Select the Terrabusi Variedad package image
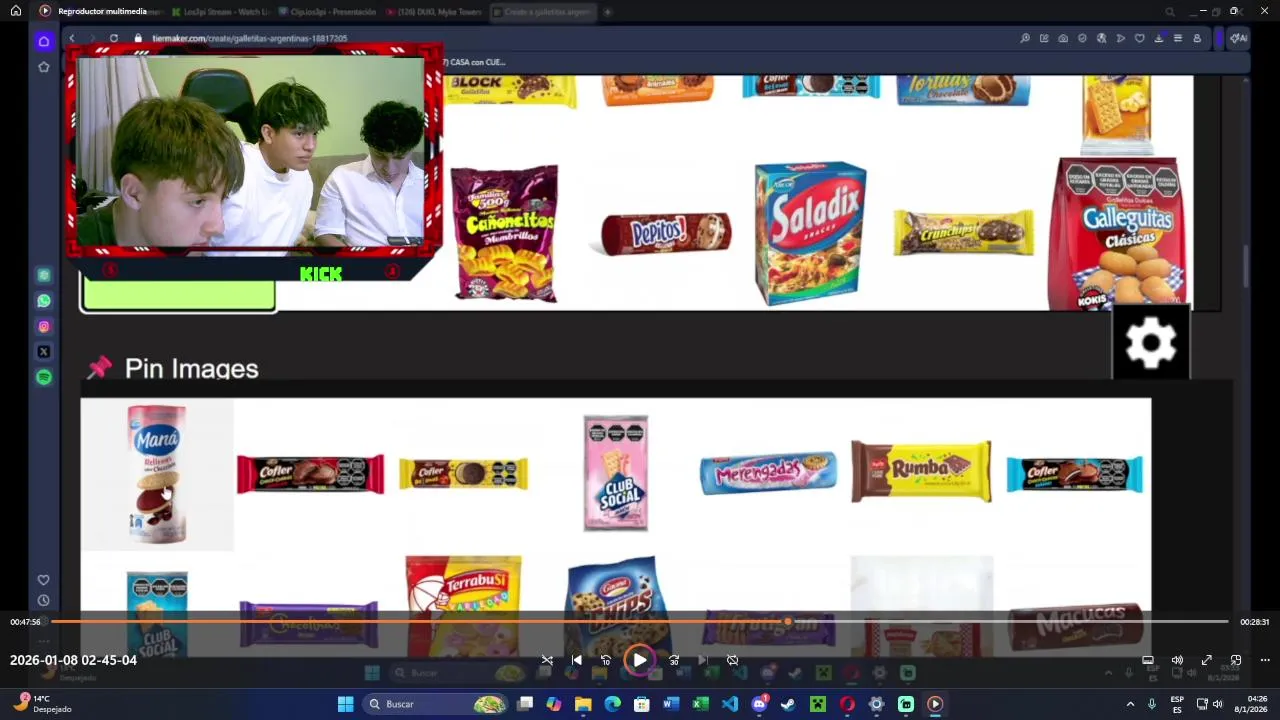Image resolution: width=1280 pixels, height=720 pixels. 463,605
